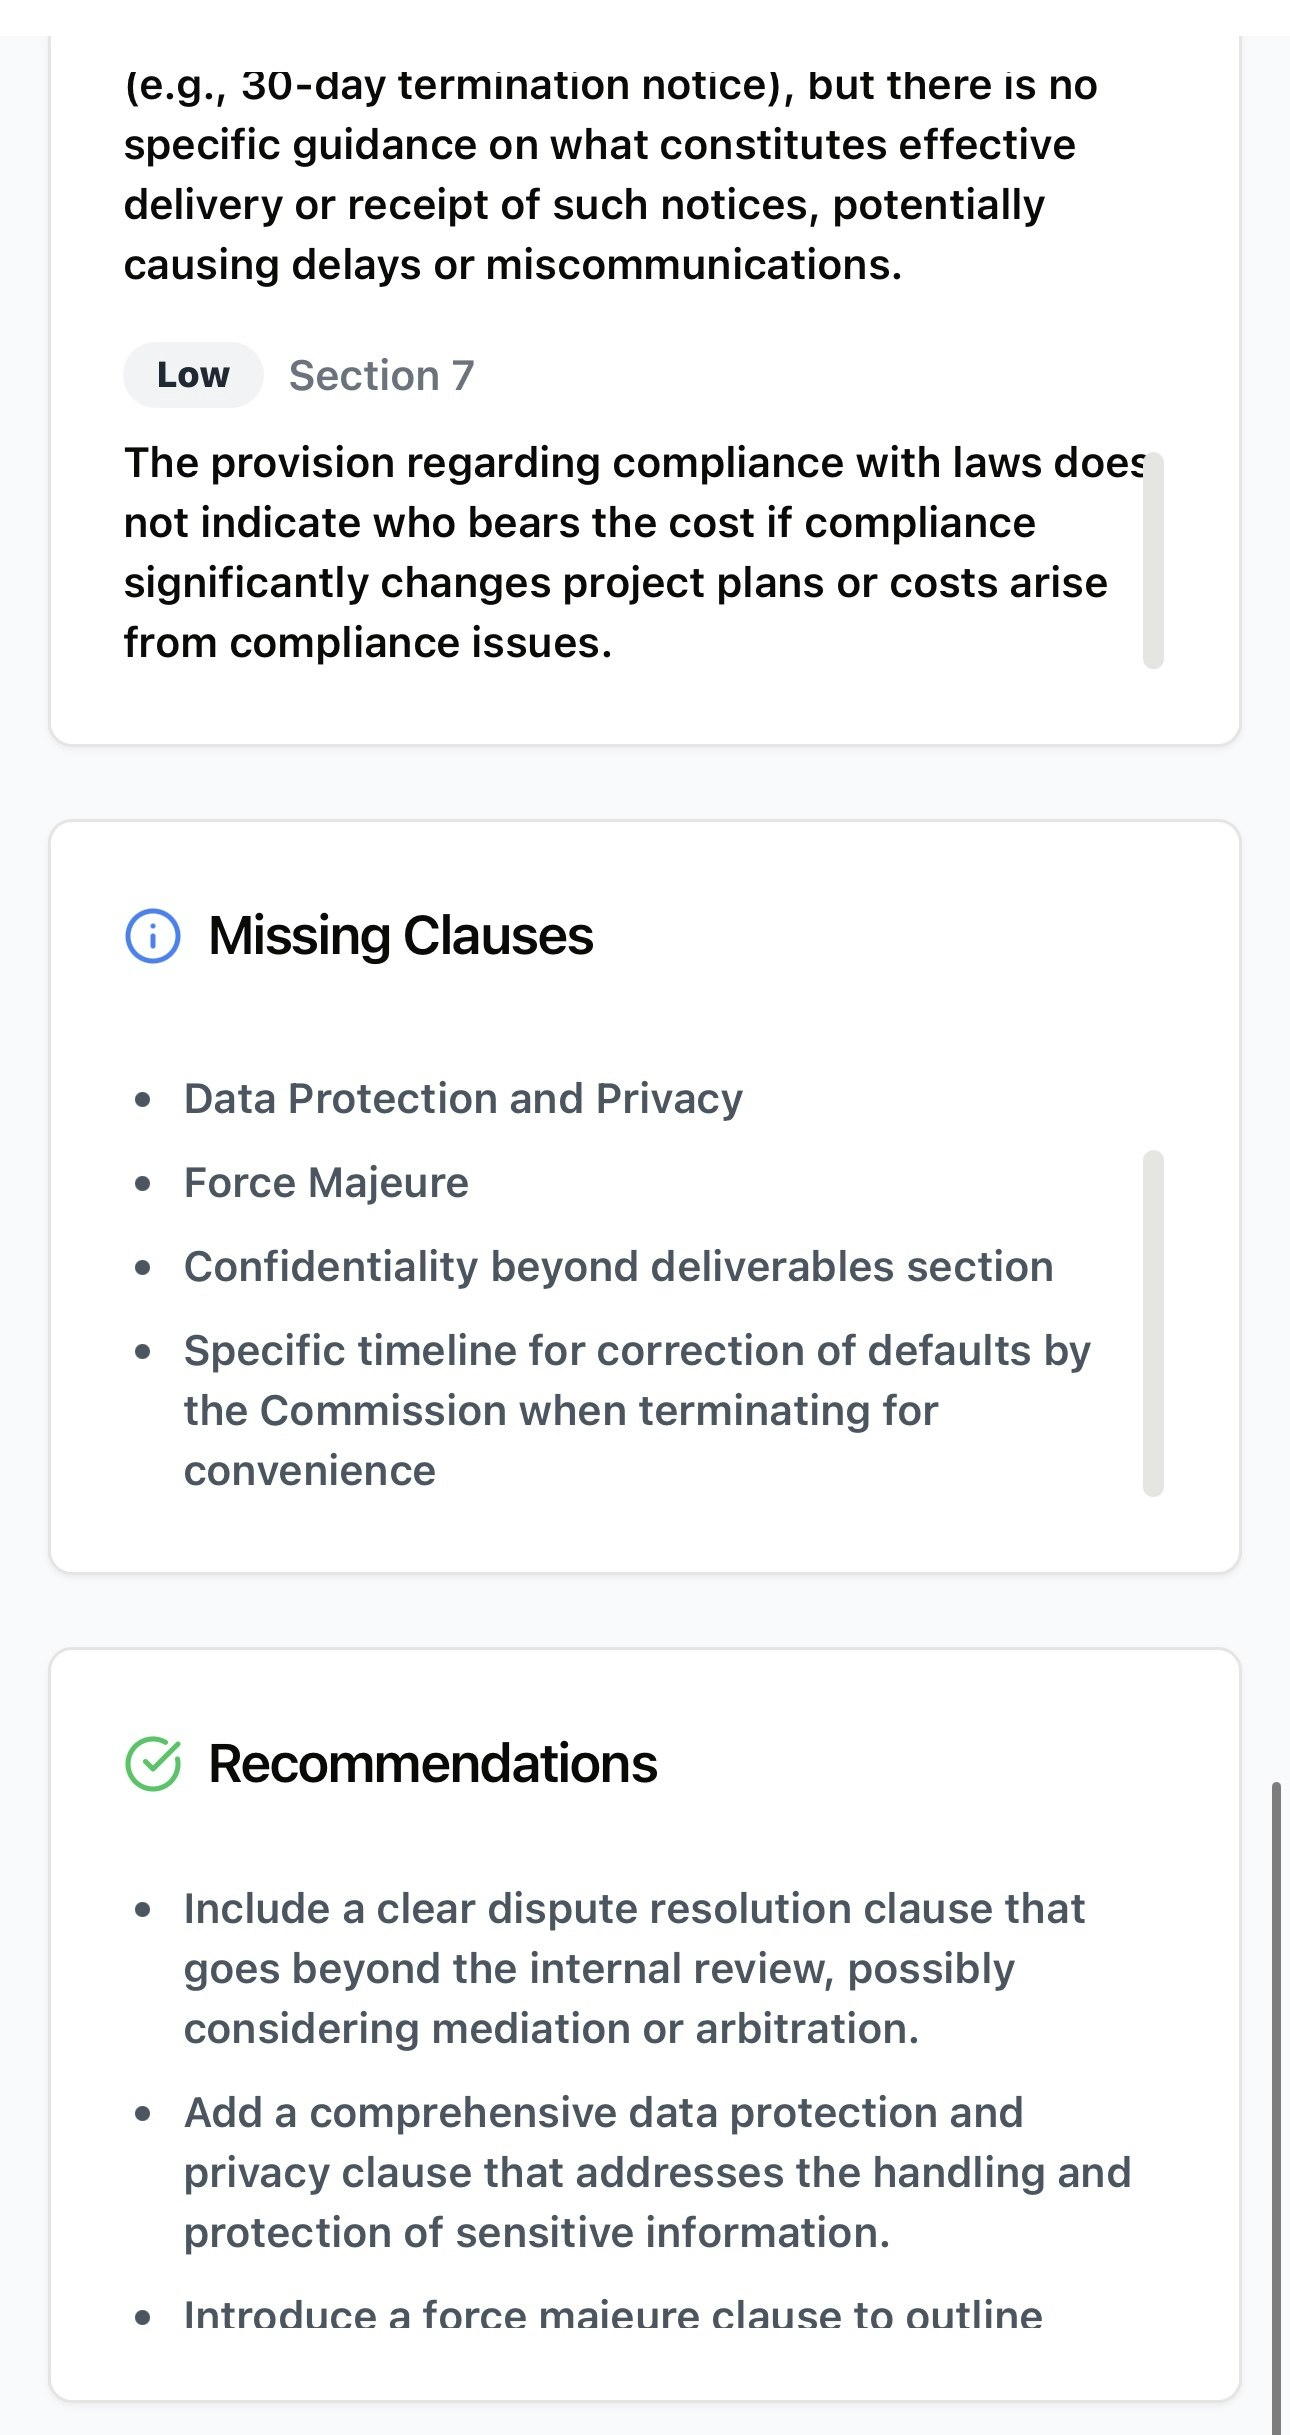The width and height of the screenshot is (1290, 2435).
Task: Click the blue info icon beside Missing Clauses
Action: coord(153,937)
